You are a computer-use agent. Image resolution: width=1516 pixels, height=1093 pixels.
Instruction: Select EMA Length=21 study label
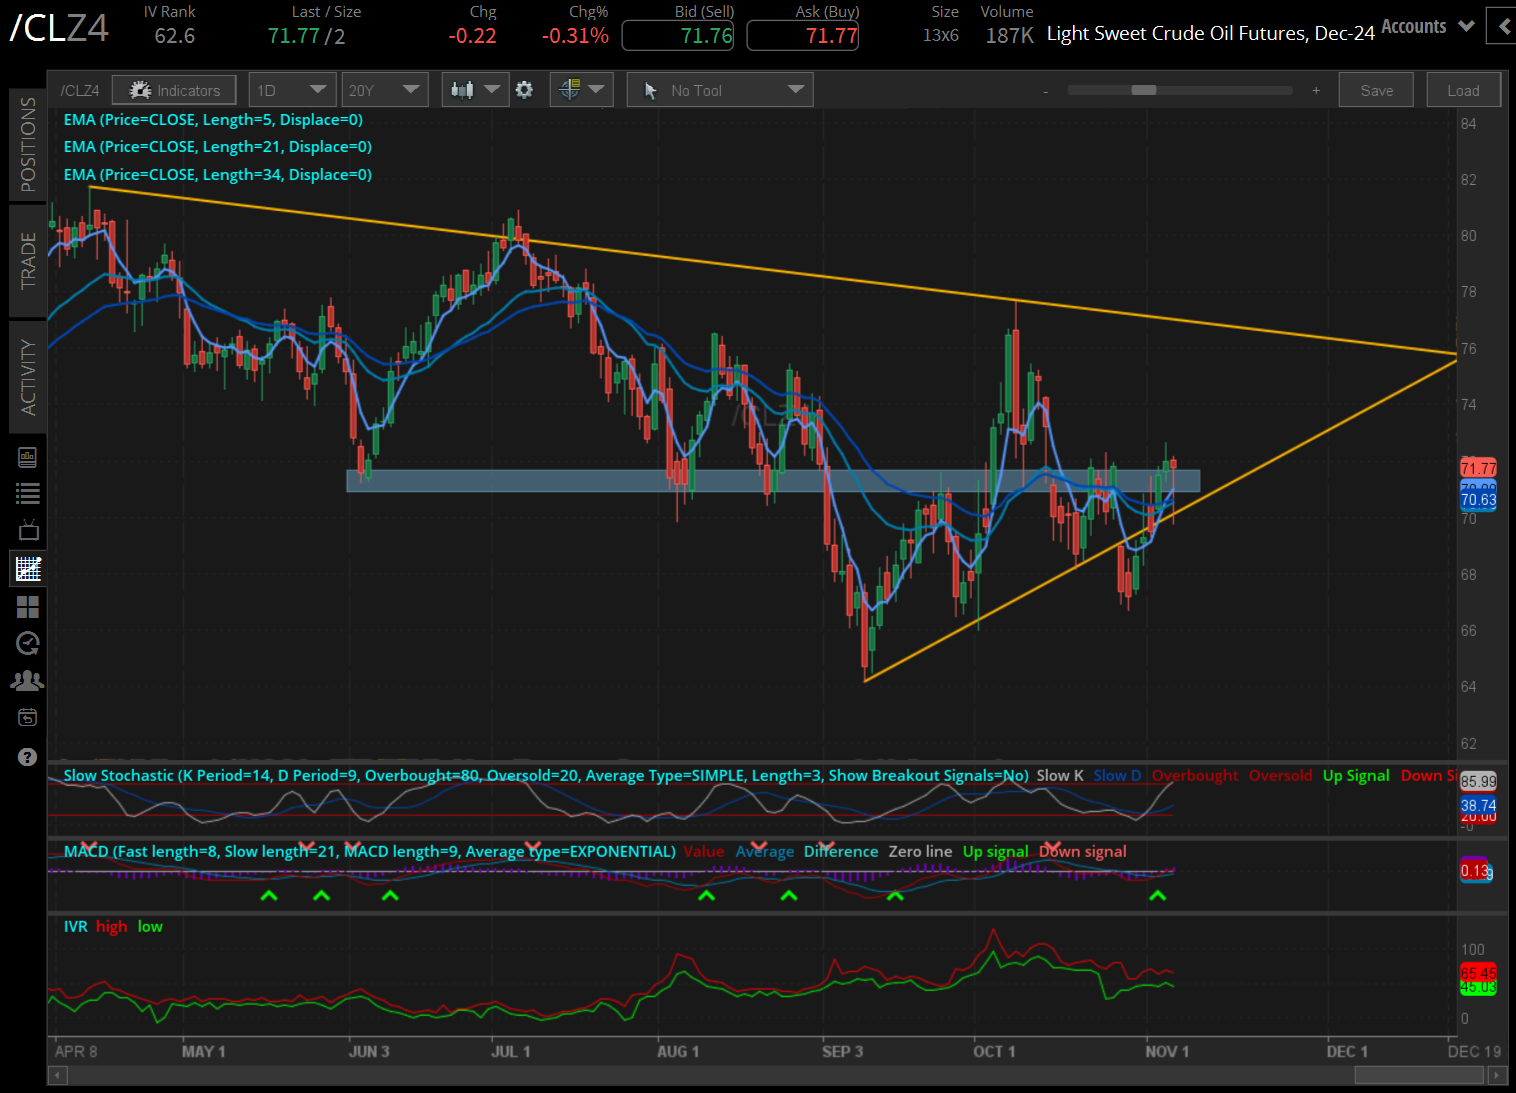218,147
